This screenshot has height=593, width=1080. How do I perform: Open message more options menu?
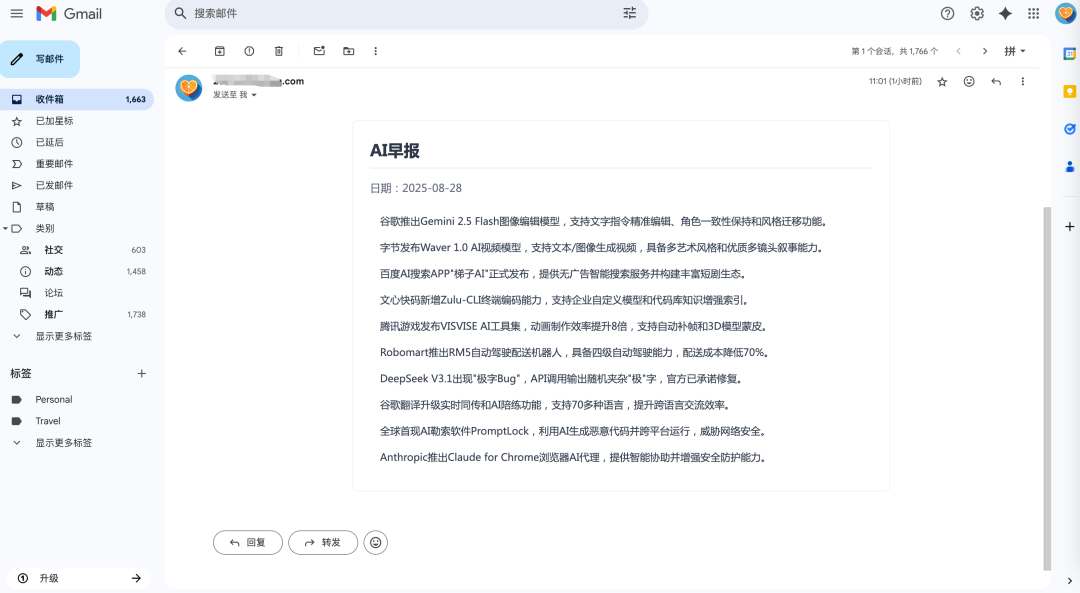coord(1023,81)
